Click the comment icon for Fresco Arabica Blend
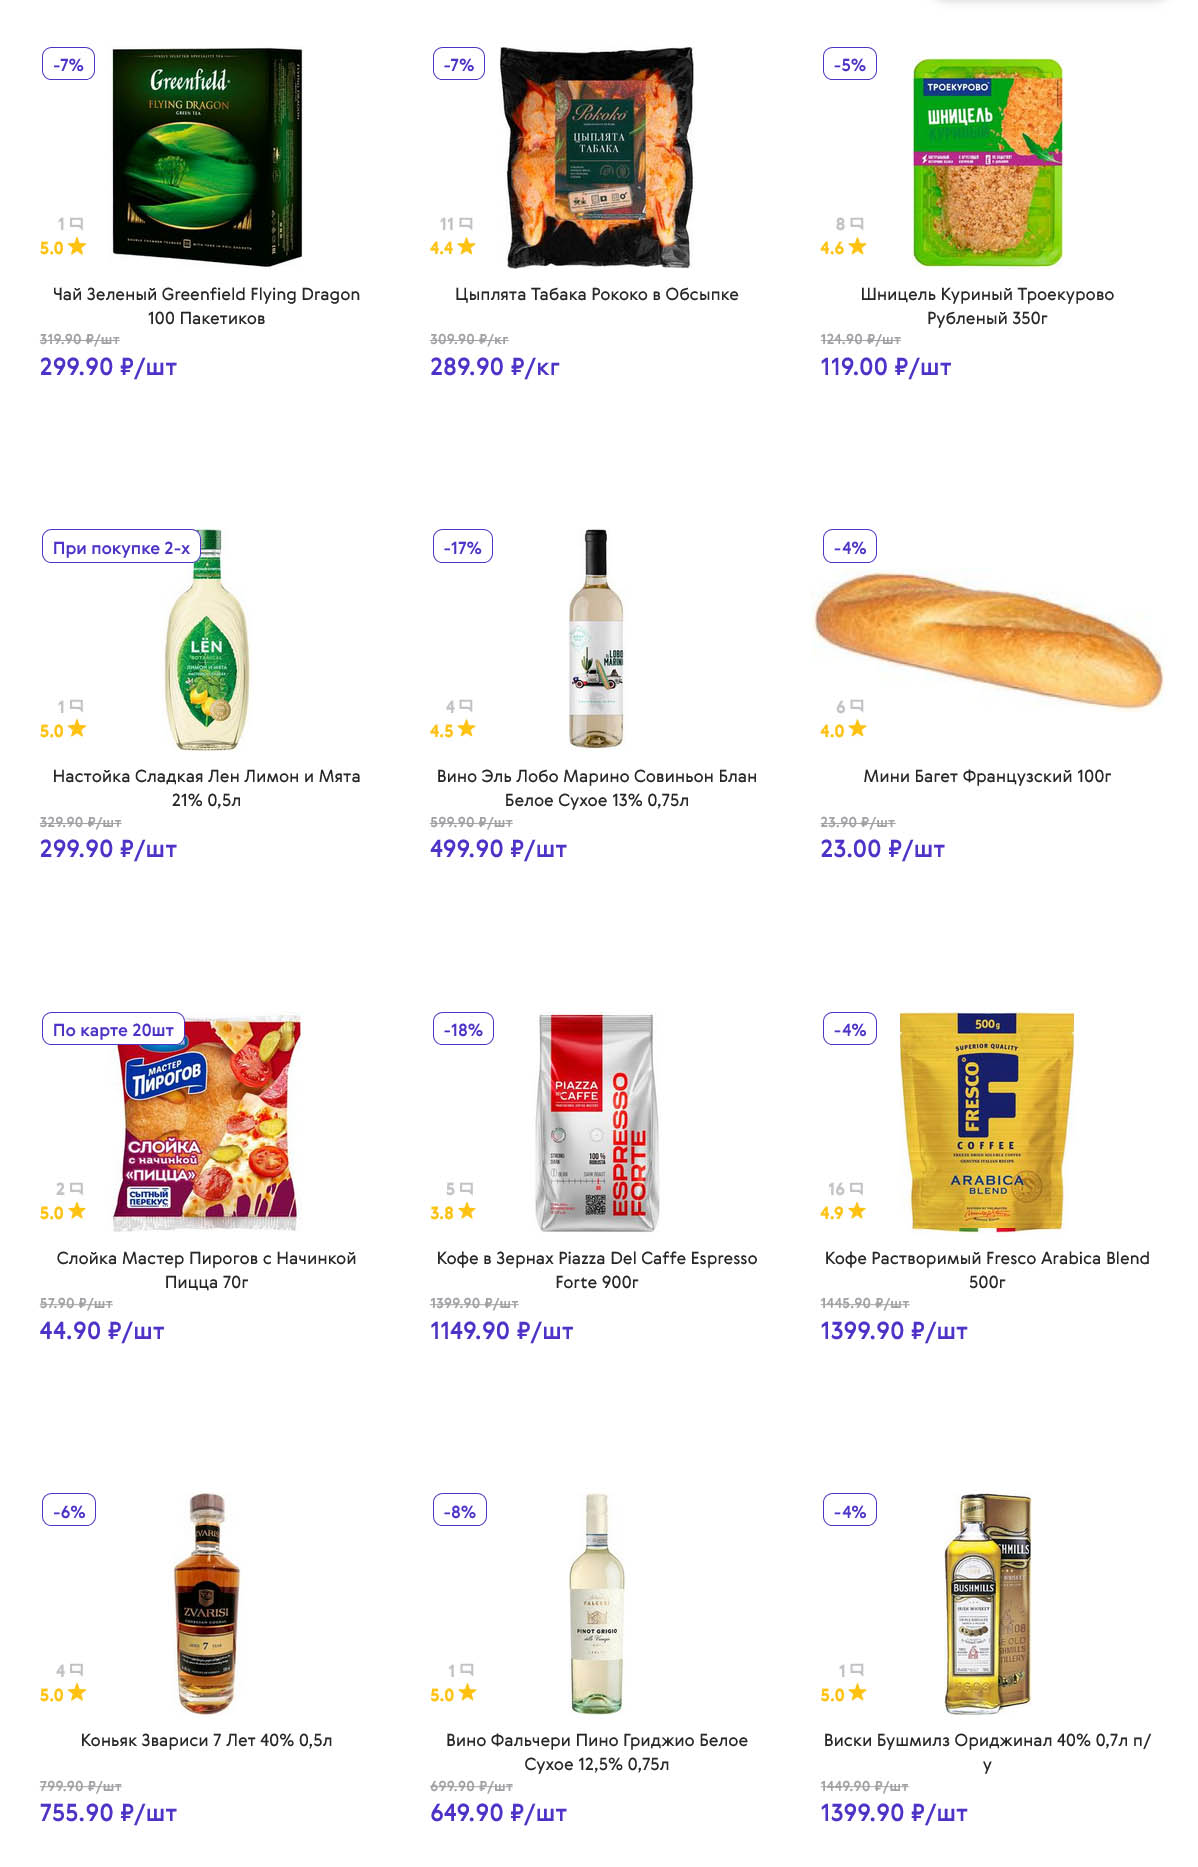The width and height of the screenshot is (1198, 1867). pos(857,1188)
